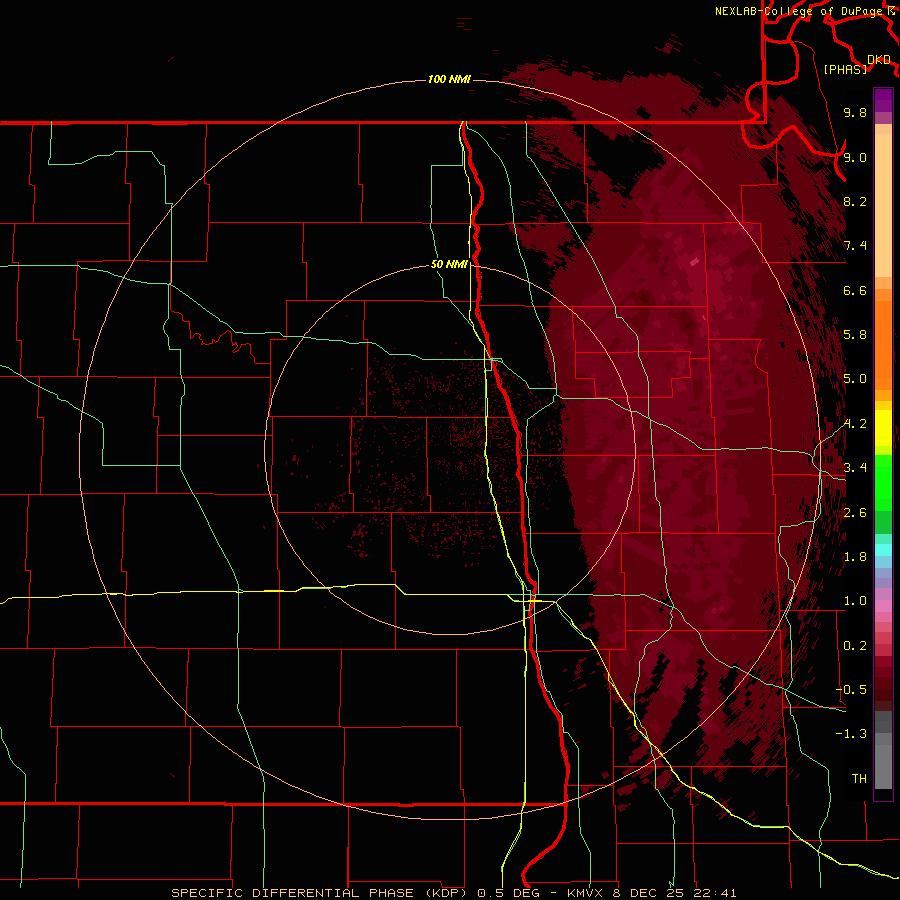The width and height of the screenshot is (900, 900).
Task: Click the "100 NMI" range ring label
Action: (x=449, y=79)
